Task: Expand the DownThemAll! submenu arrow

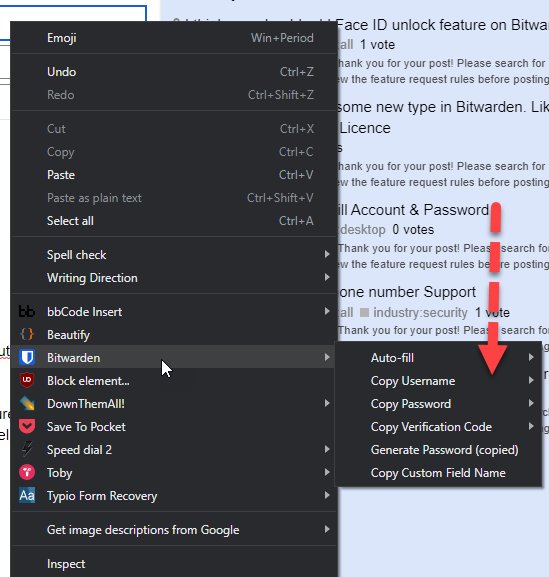Action: tap(327, 403)
